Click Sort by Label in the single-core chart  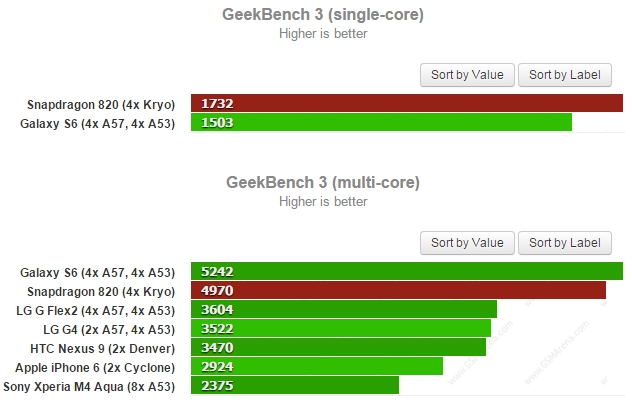[564, 75]
